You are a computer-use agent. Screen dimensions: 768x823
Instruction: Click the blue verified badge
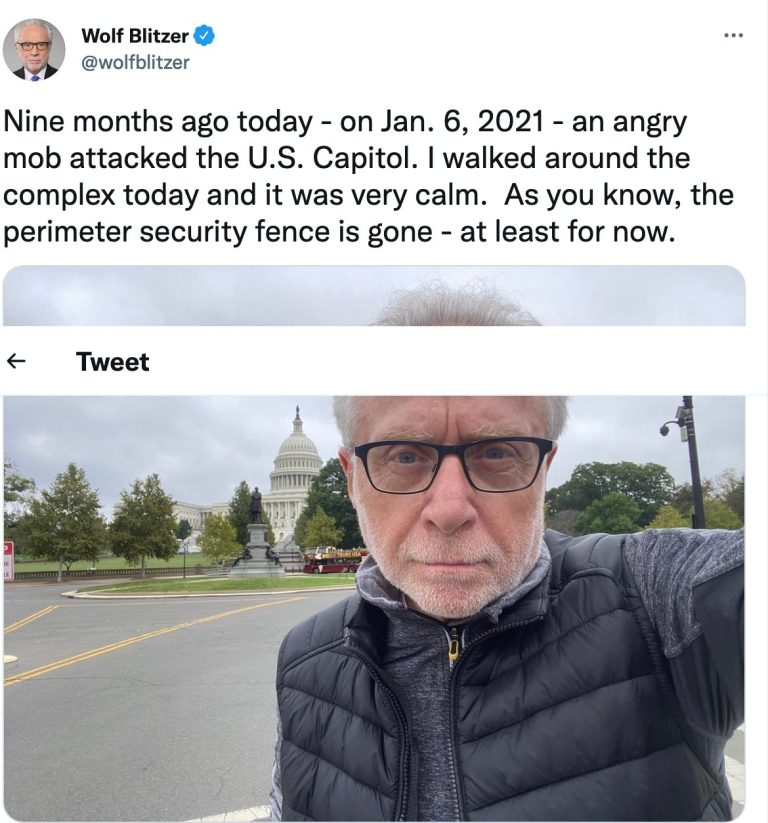point(204,36)
